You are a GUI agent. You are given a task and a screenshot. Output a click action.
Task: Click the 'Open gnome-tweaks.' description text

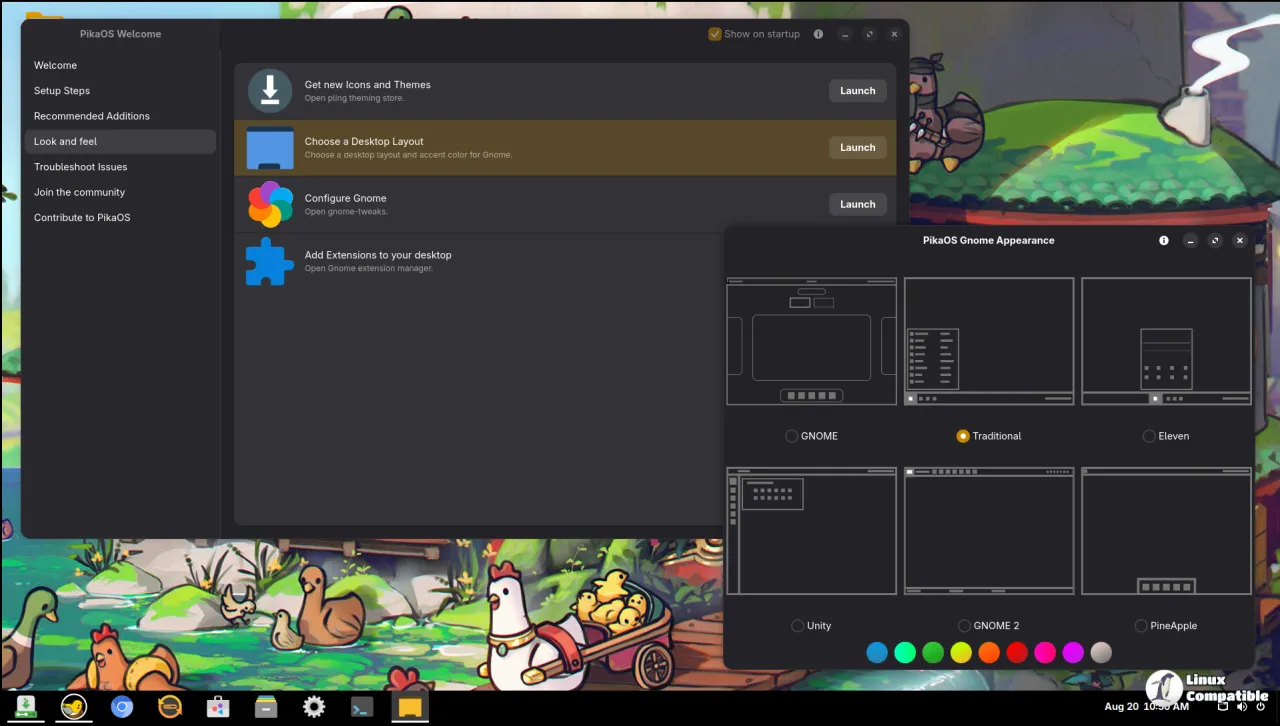pyautogui.click(x=346, y=212)
